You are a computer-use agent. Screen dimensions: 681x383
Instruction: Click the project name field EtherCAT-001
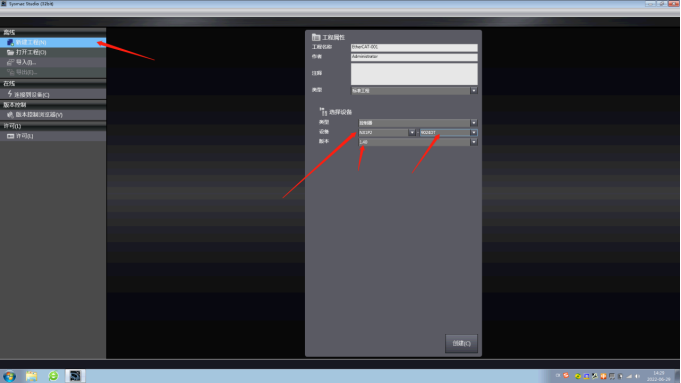click(414, 47)
